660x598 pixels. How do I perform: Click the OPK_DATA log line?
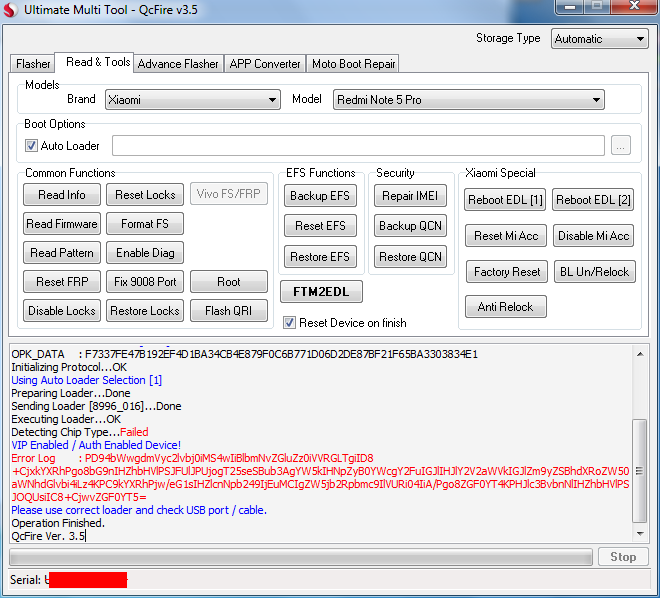[x=245, y=354]
